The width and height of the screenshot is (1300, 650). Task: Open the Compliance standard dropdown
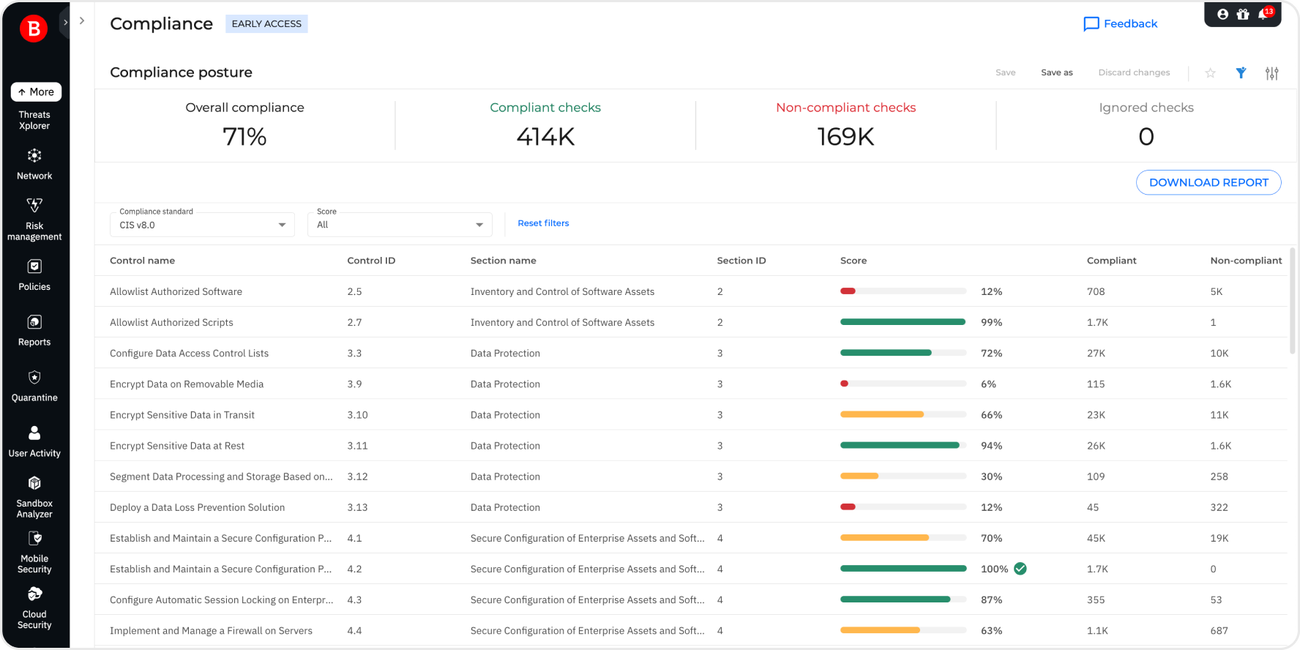coord(201,224)
